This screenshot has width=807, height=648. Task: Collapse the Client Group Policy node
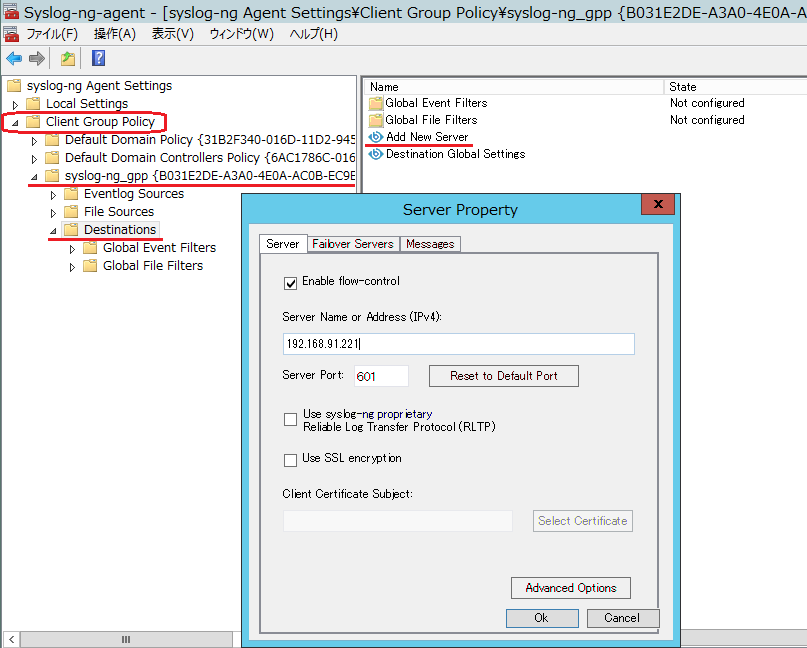15,122
